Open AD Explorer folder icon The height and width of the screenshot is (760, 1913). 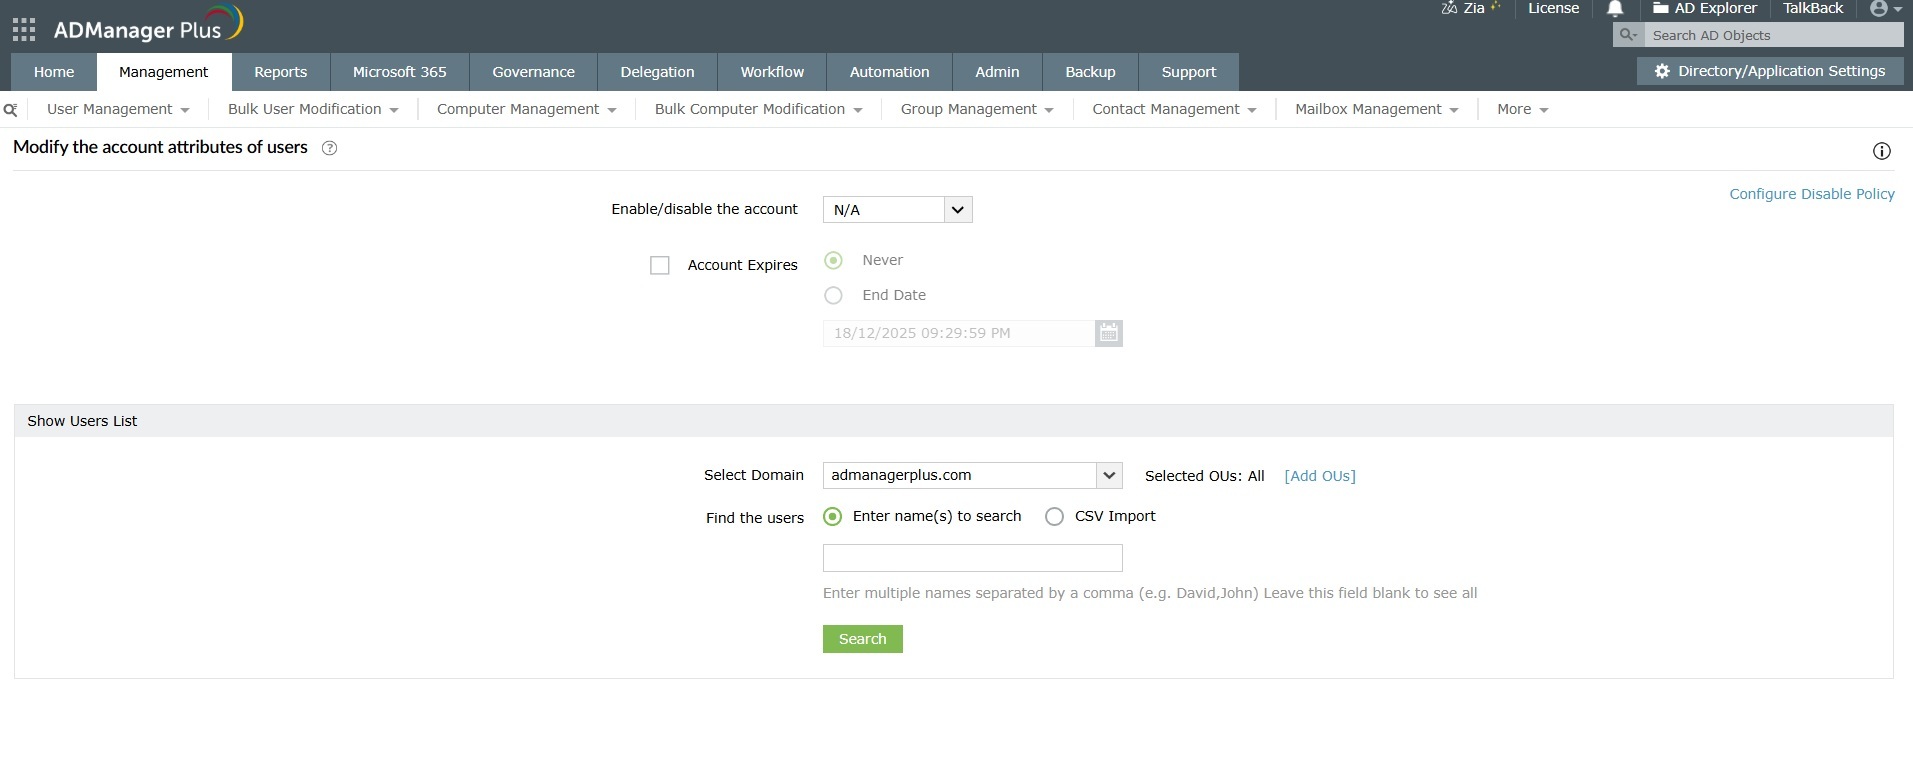(1660, 8)
